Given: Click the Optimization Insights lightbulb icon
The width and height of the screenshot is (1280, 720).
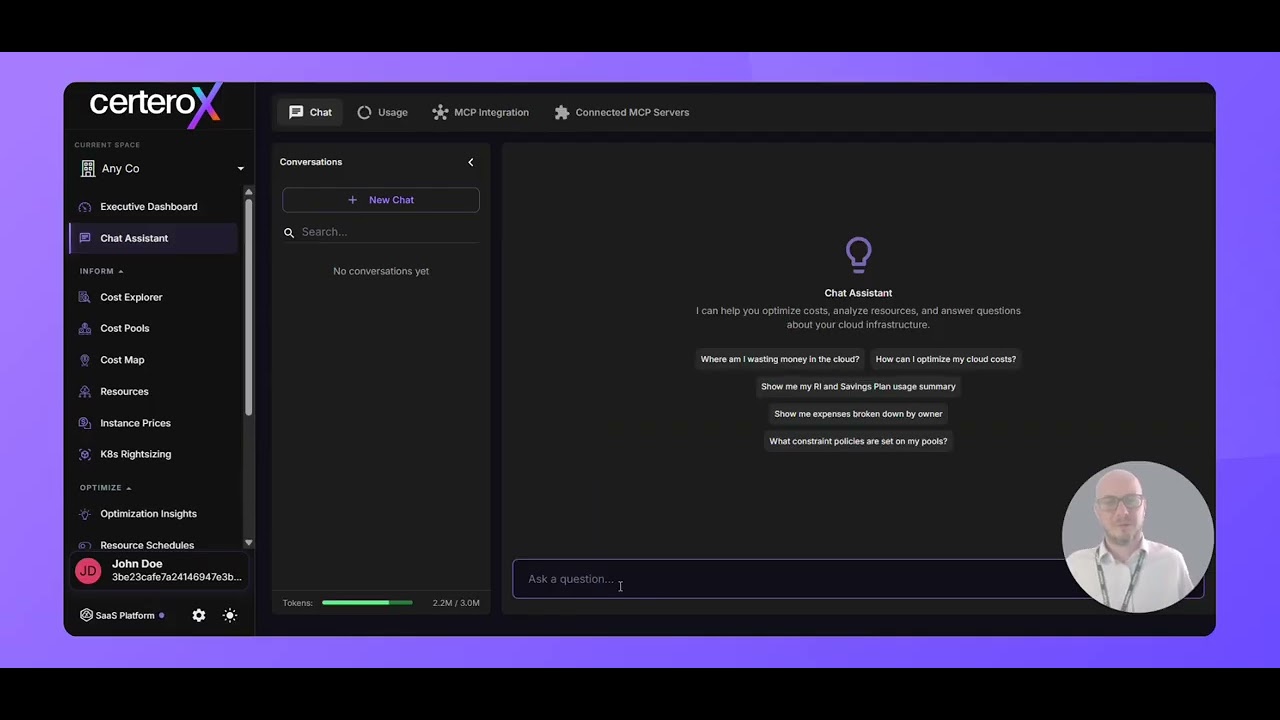Looking at the screenshot, I should (85, 514).
